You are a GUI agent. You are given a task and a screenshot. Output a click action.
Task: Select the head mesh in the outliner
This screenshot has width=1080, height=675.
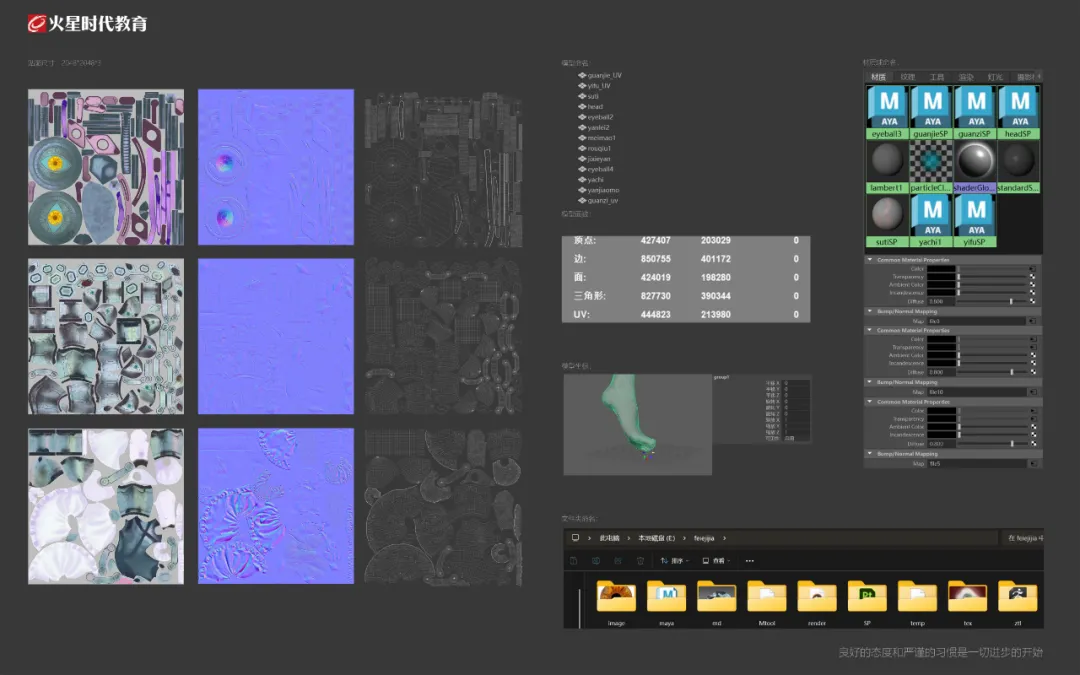595,107
